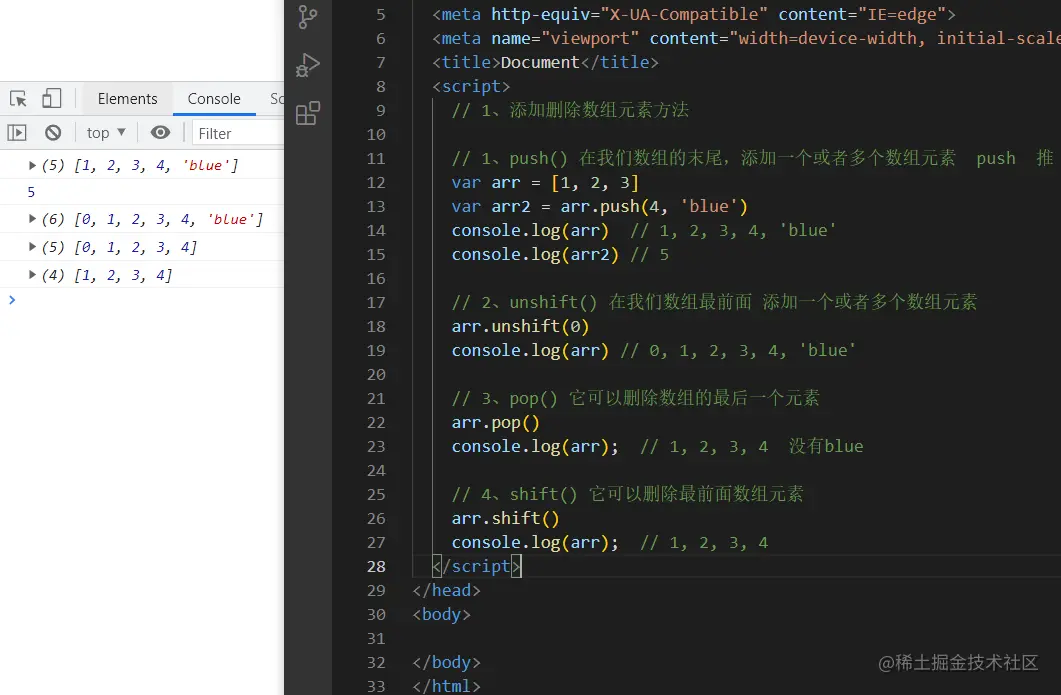Switch to the Console tab
Screen dimensions: 1061x695
click(x=214, y=99)
